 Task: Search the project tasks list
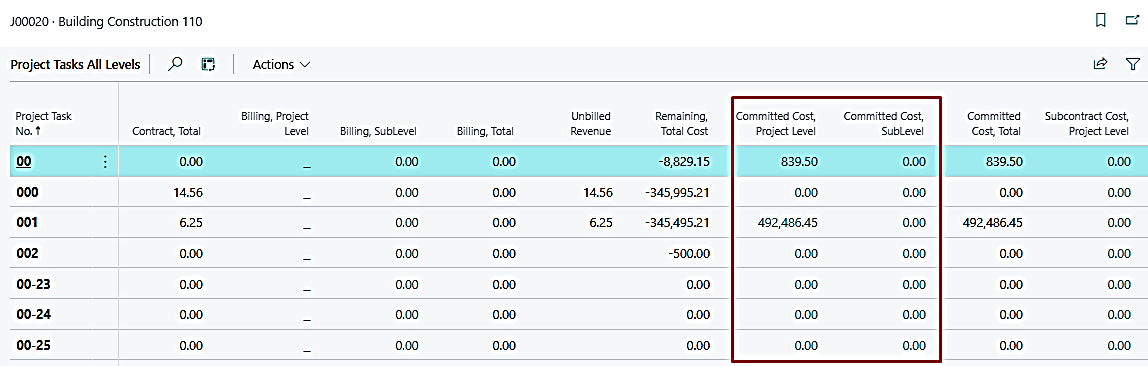(x=175, y=64)
